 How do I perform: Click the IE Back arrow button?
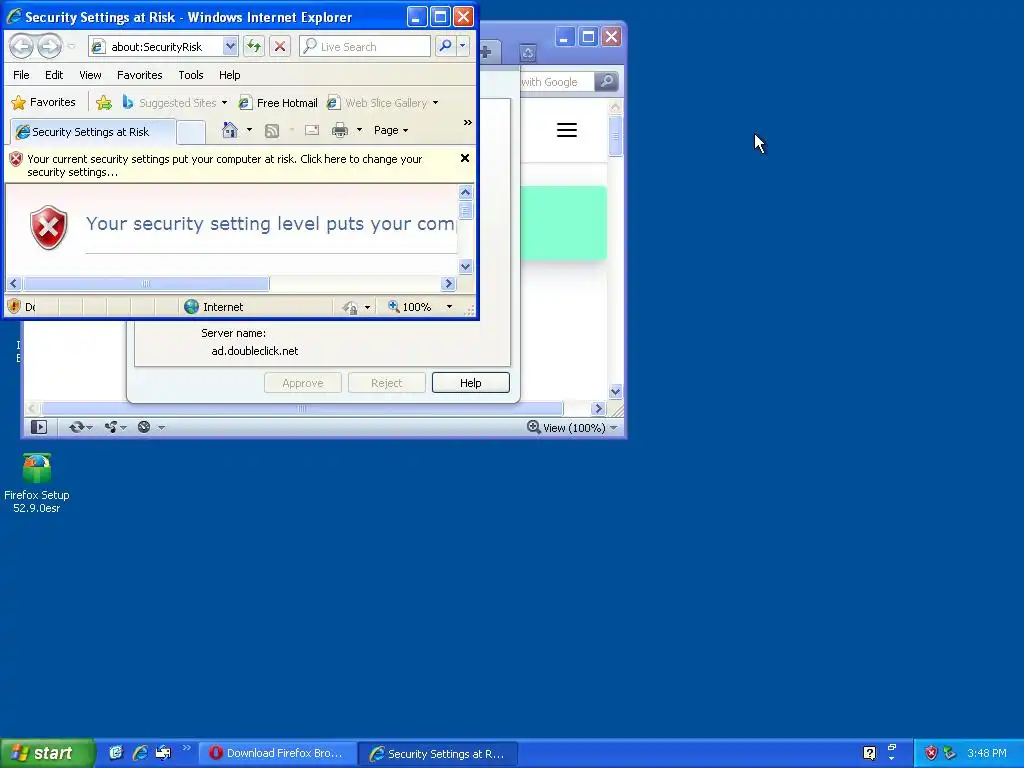click(x=22, y=46)
